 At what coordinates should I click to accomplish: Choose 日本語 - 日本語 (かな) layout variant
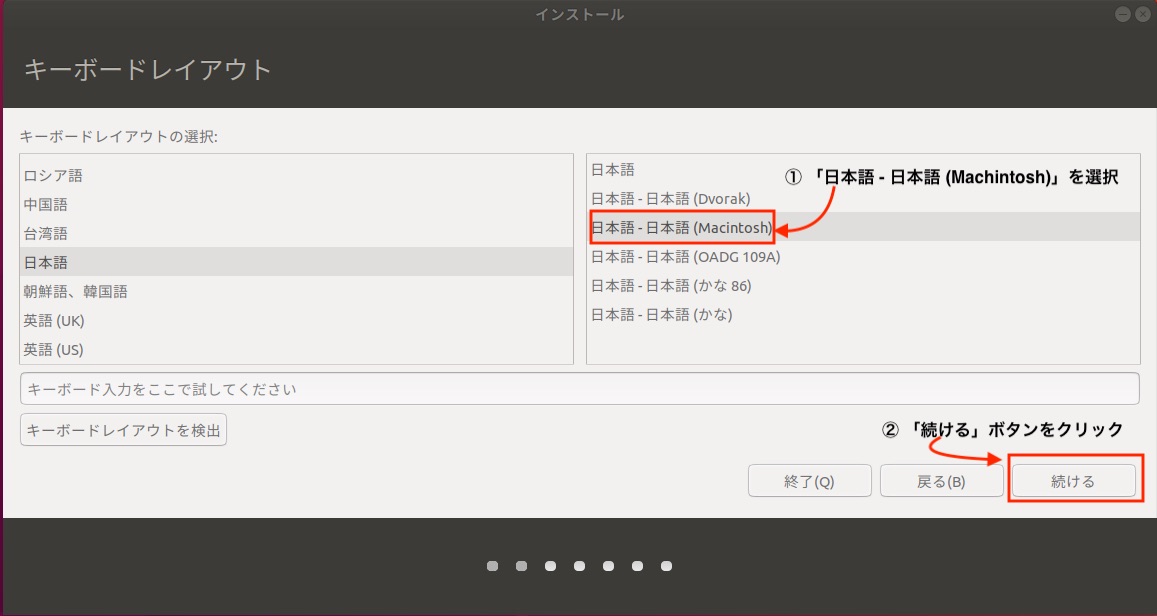click(863, 314)
